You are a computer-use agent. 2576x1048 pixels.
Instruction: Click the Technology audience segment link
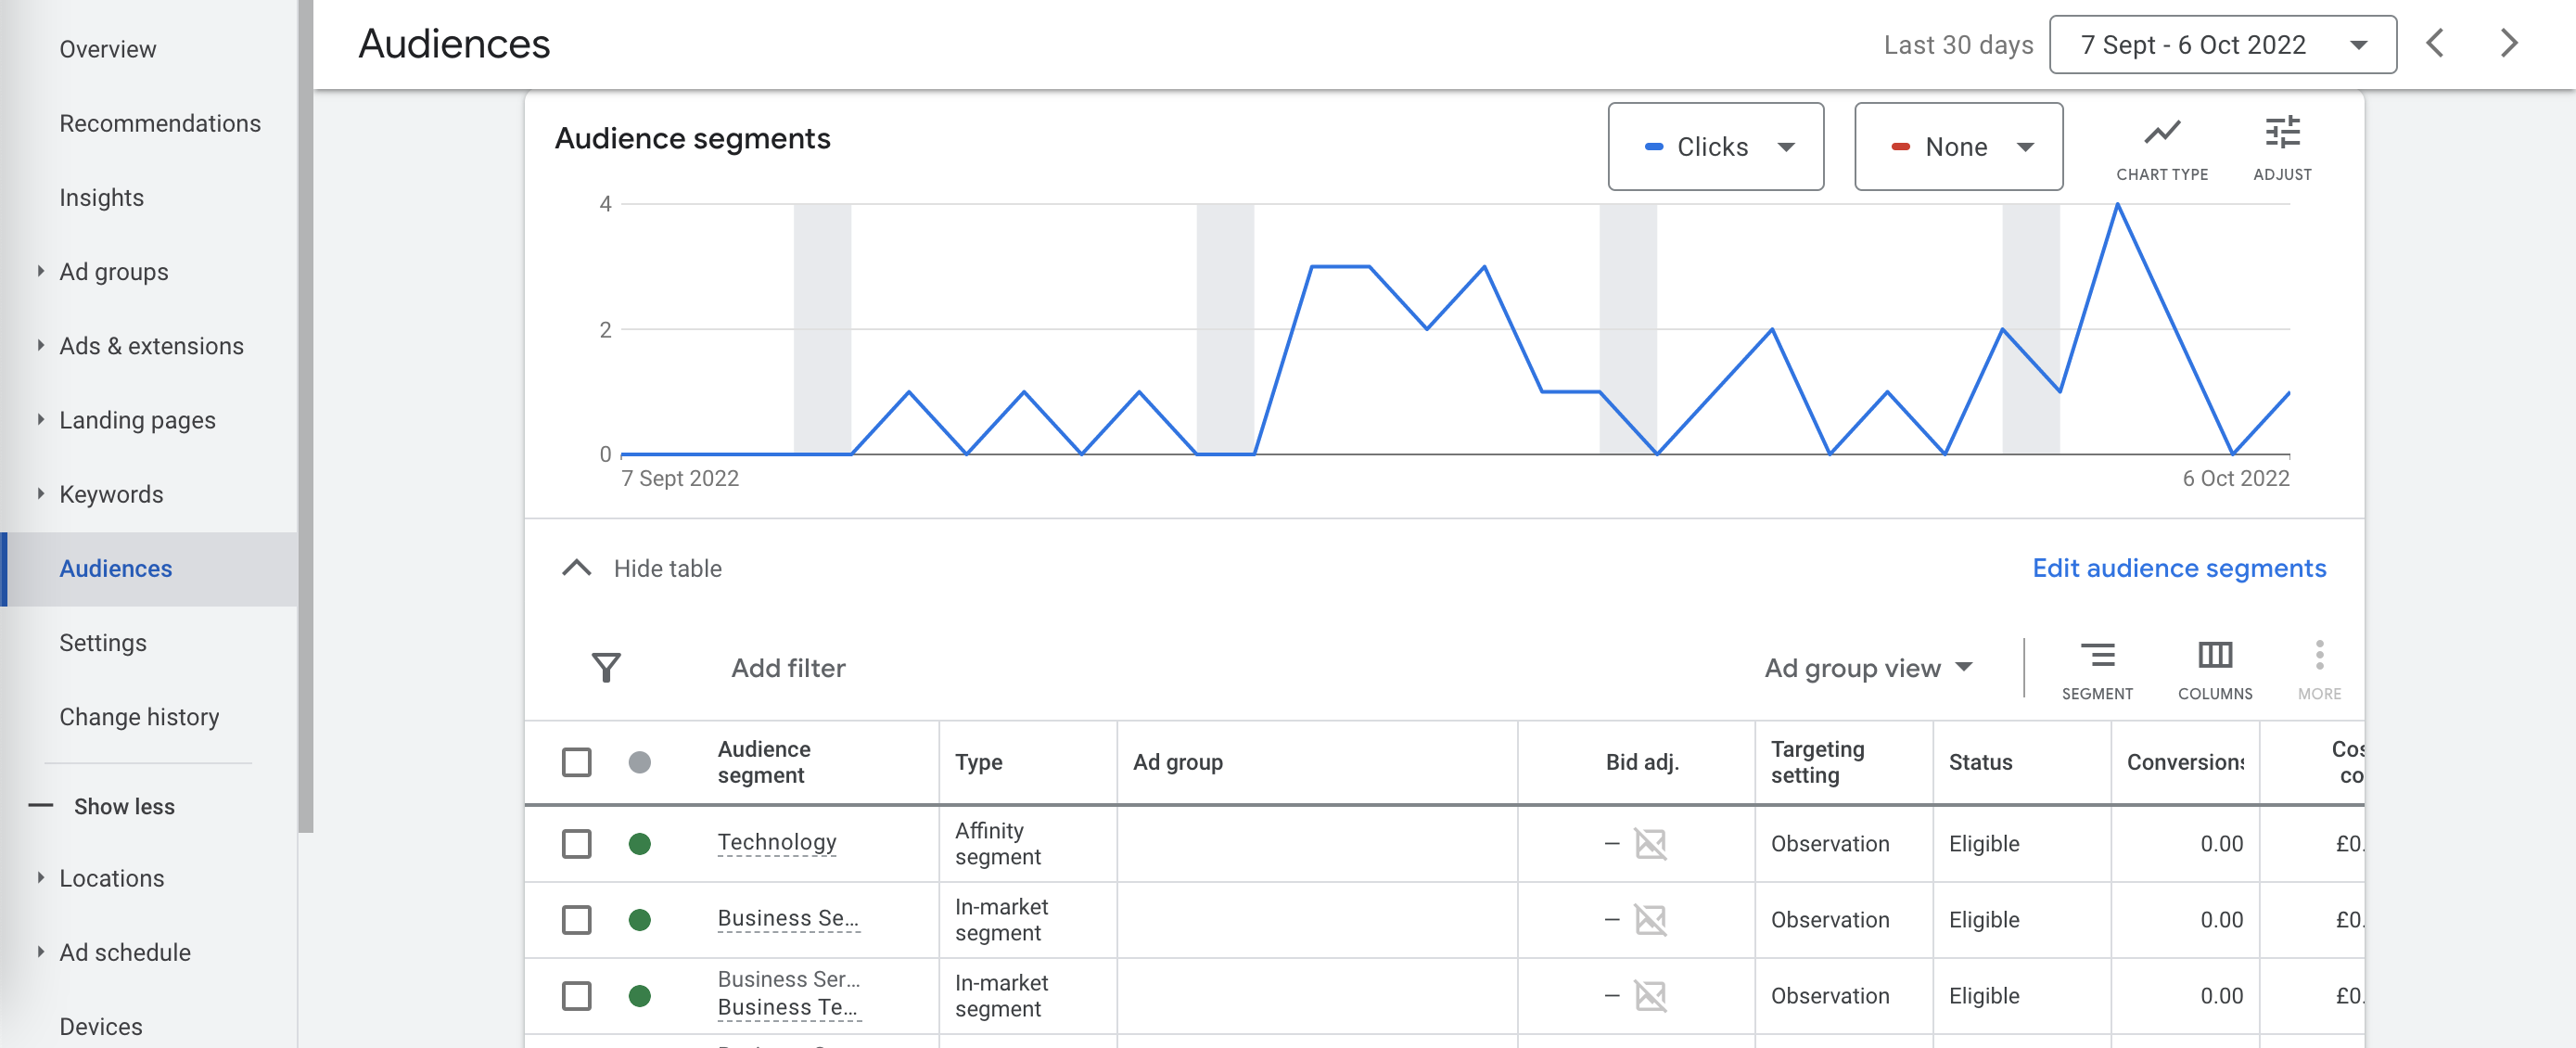[x=776, y=842]
